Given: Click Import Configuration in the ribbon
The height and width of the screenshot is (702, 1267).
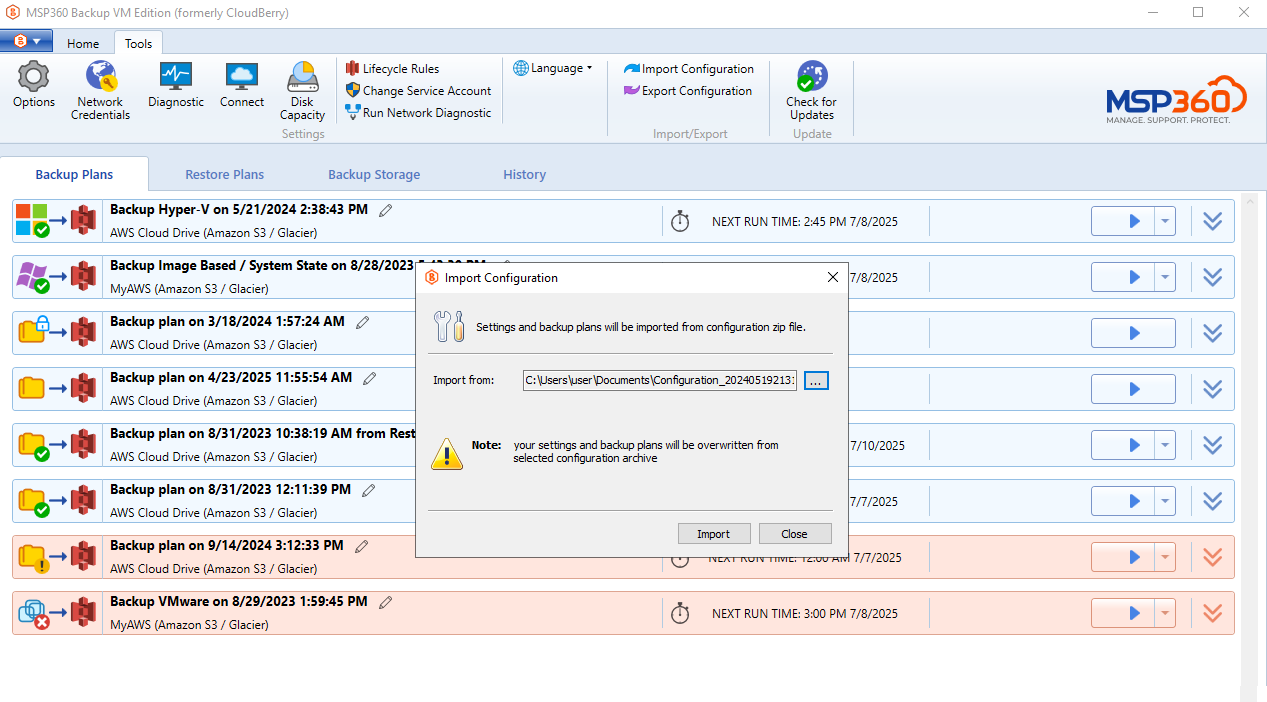Looking at the screenshot, I should (689, 69).
